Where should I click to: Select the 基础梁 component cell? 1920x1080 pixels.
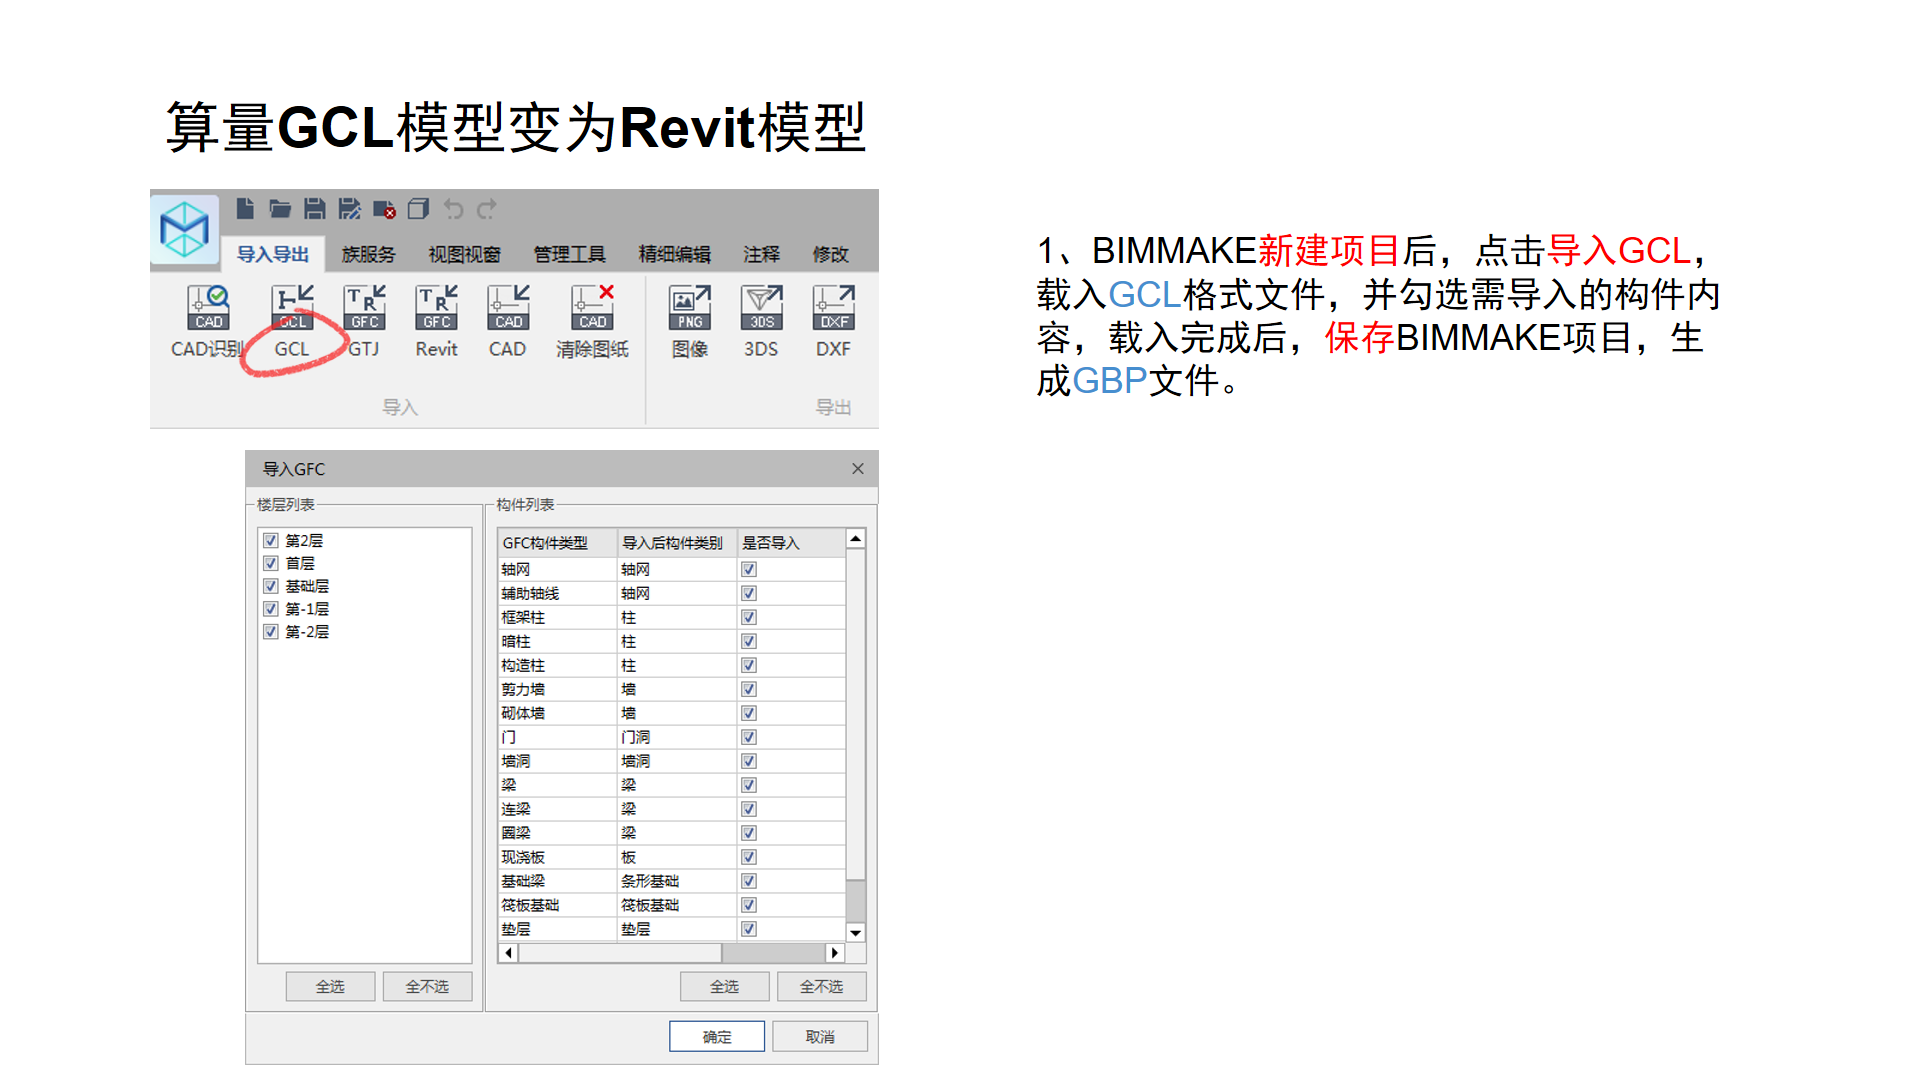tap(557, 881)
